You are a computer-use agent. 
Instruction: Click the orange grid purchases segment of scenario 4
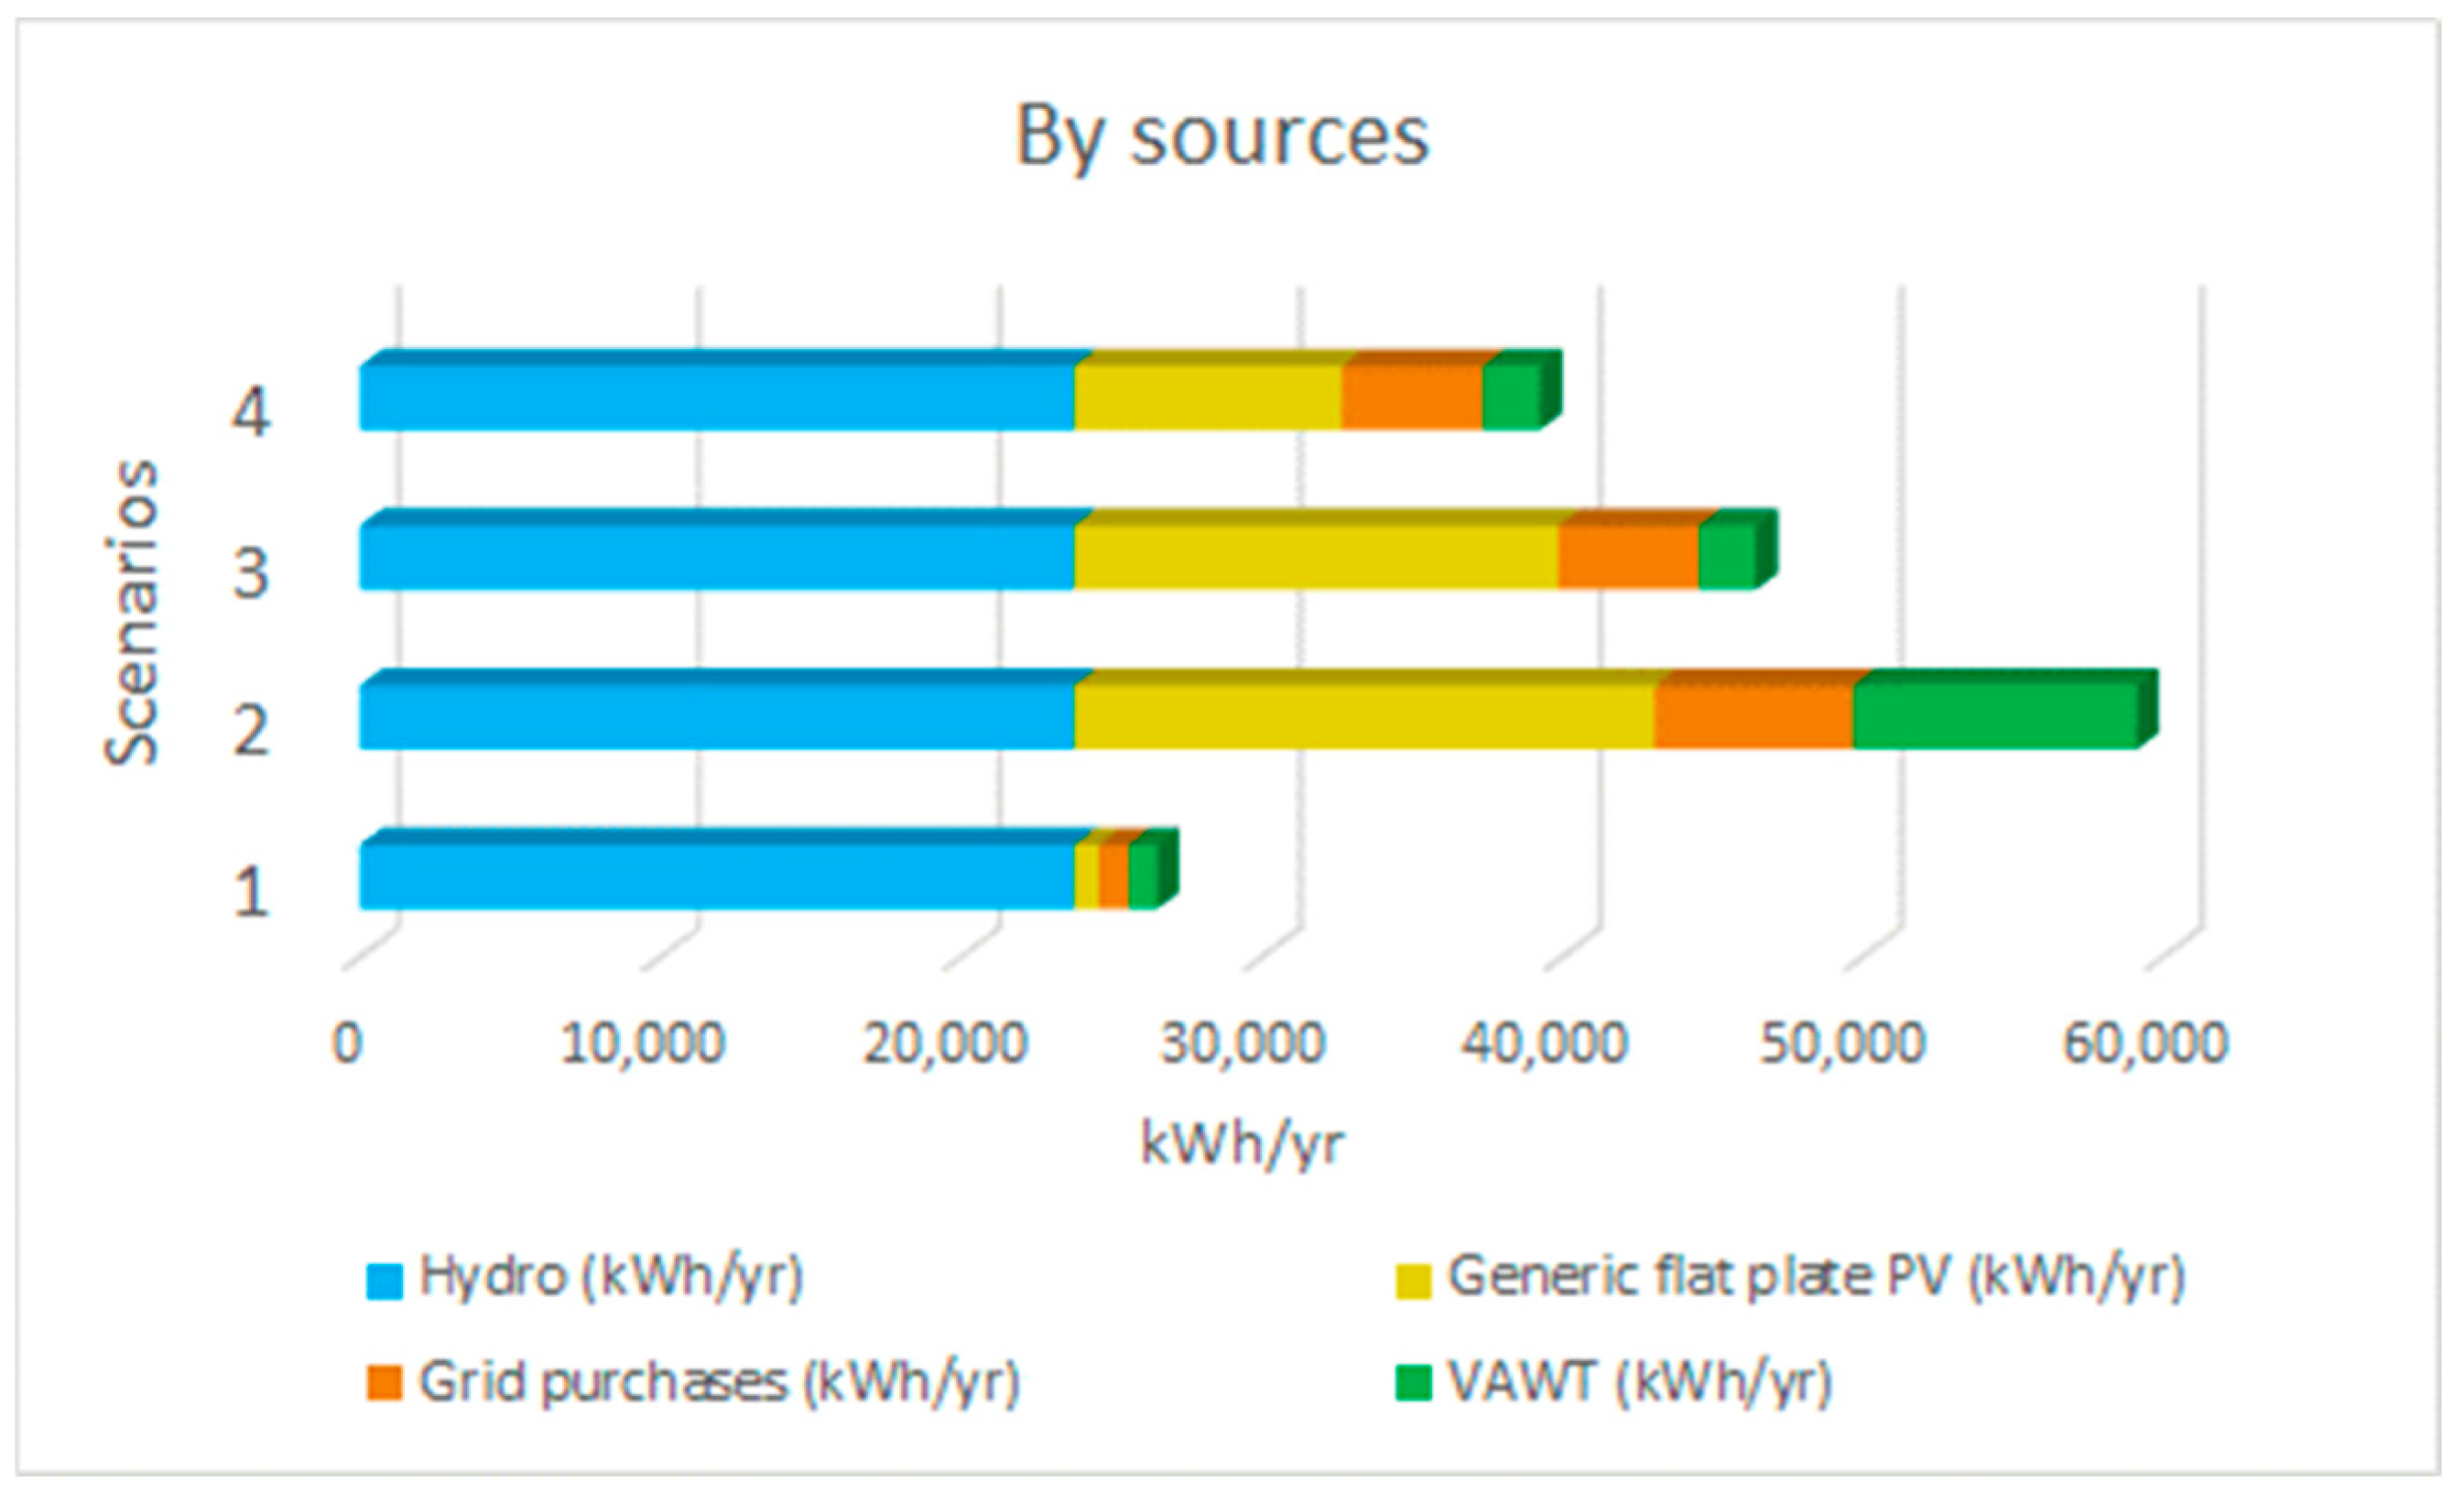[1412, 398]
